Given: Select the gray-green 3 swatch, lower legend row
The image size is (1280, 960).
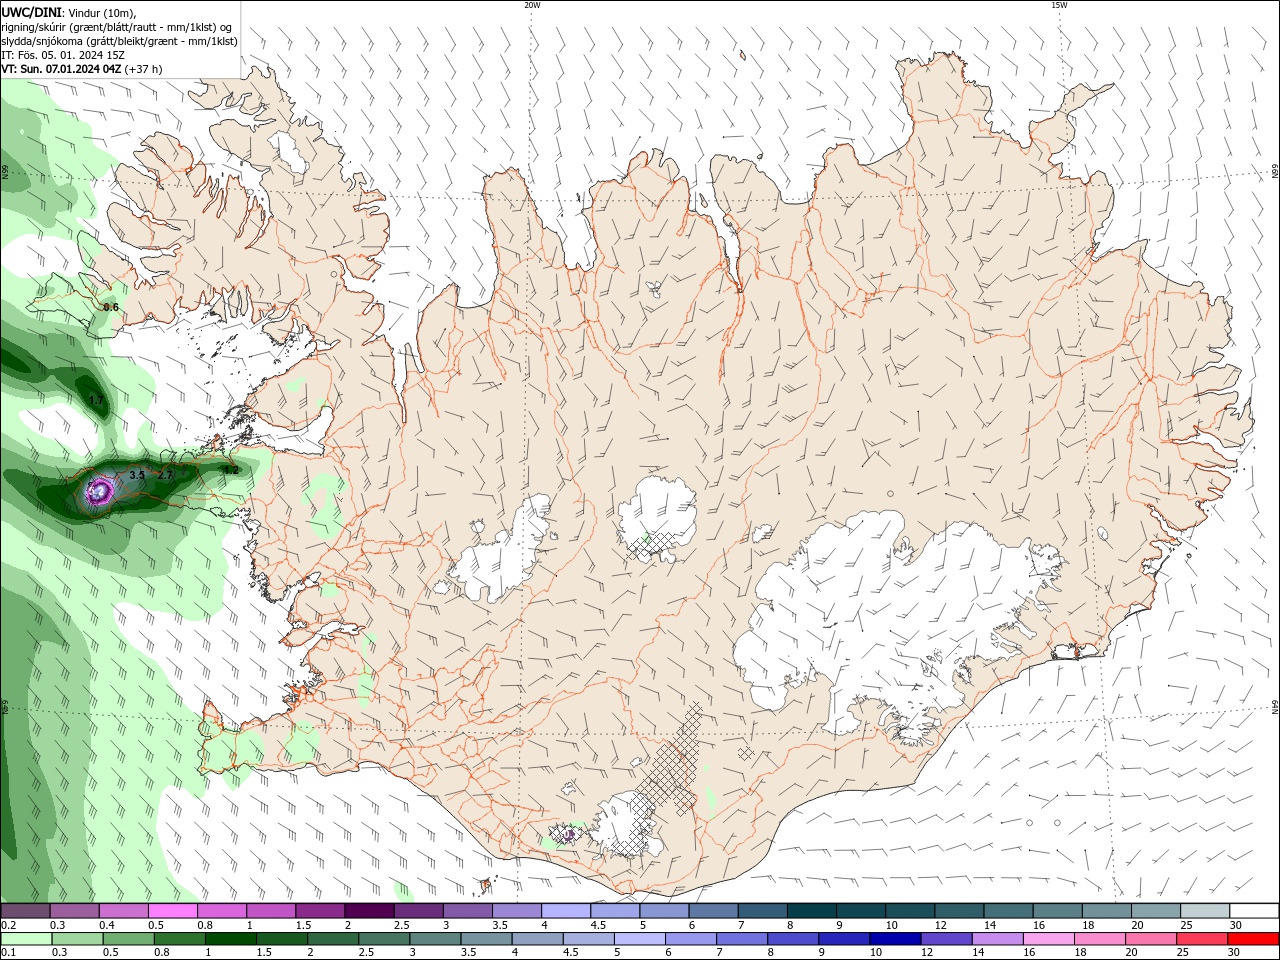Looking at the screenshot, I should (435, 939).
